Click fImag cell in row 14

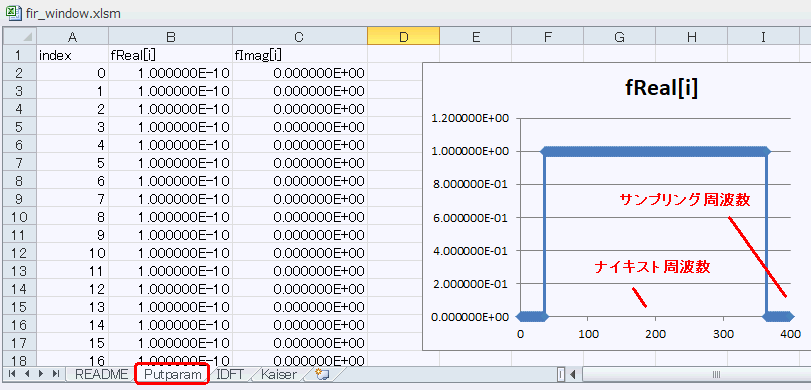tap(300, 288)
